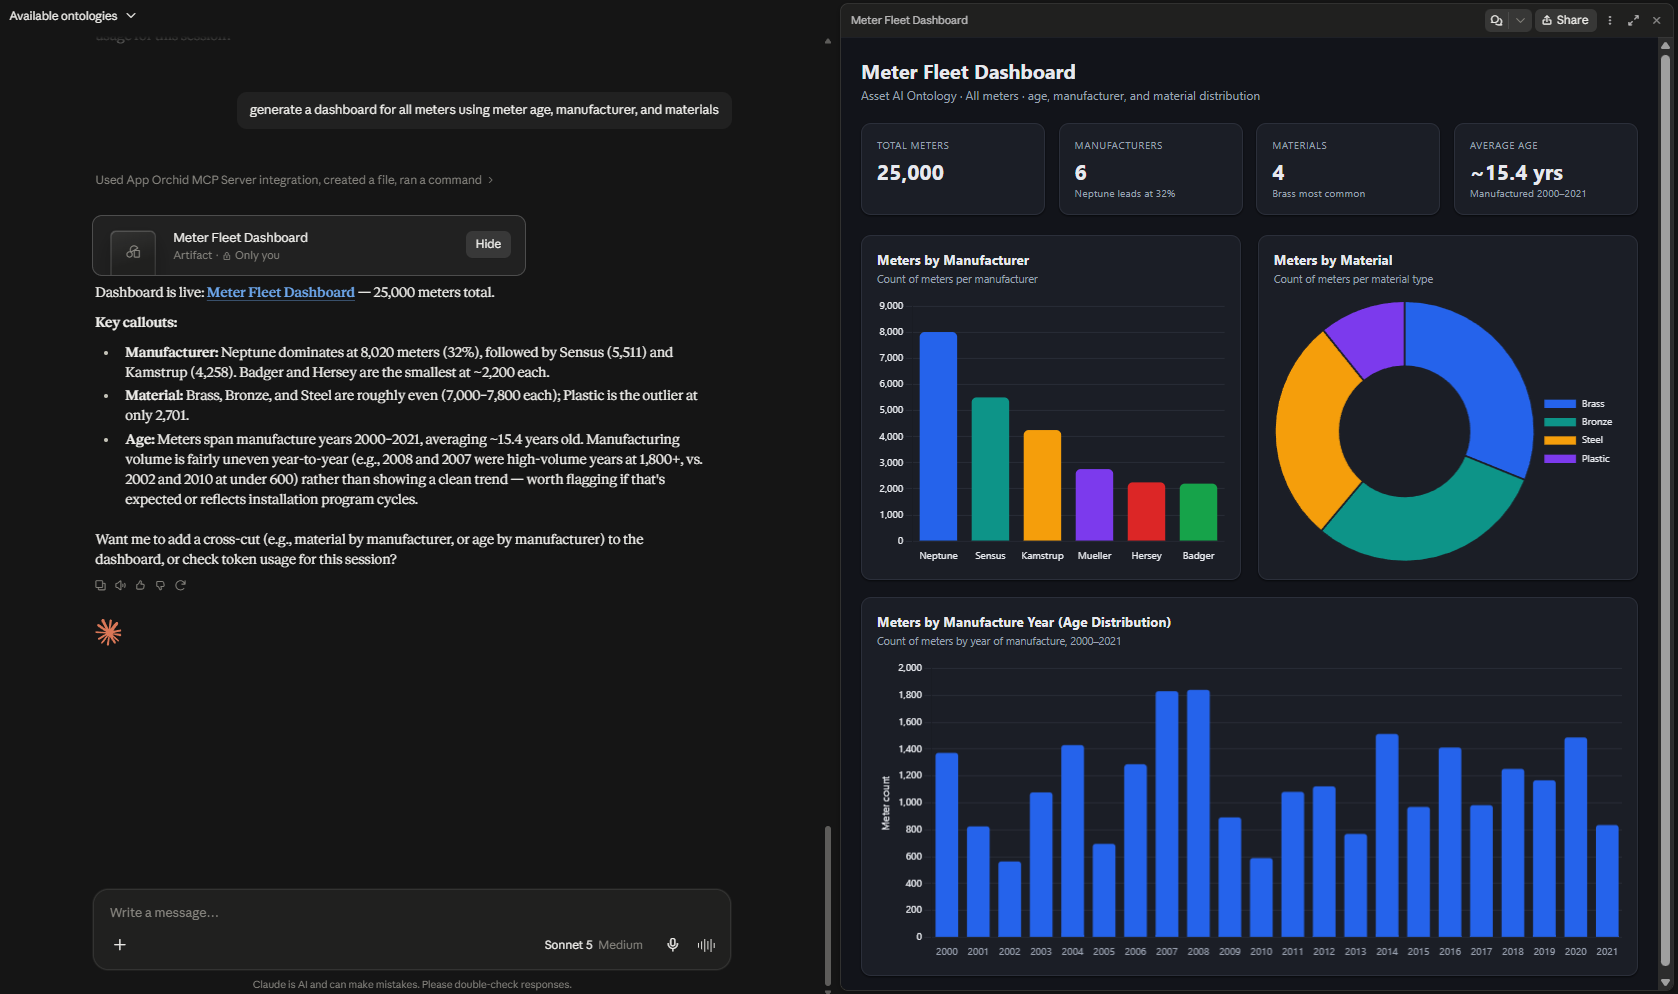This screenshot has height=994, width=1678.
Task: Click the 2002 bar in year chart
Action: (x=1010, y=899)
